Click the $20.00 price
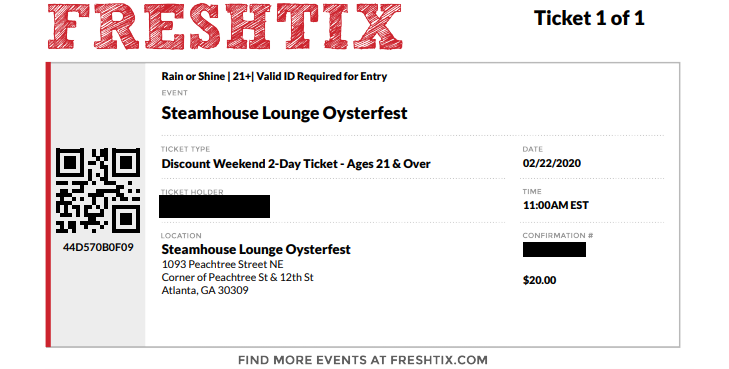 (539, 280)
